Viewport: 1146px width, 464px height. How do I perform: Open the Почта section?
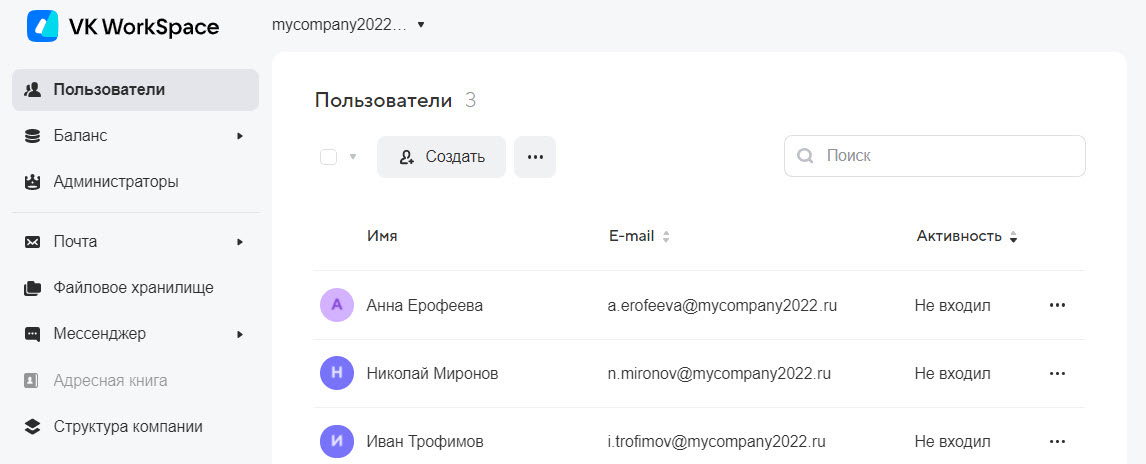point(135,242)
